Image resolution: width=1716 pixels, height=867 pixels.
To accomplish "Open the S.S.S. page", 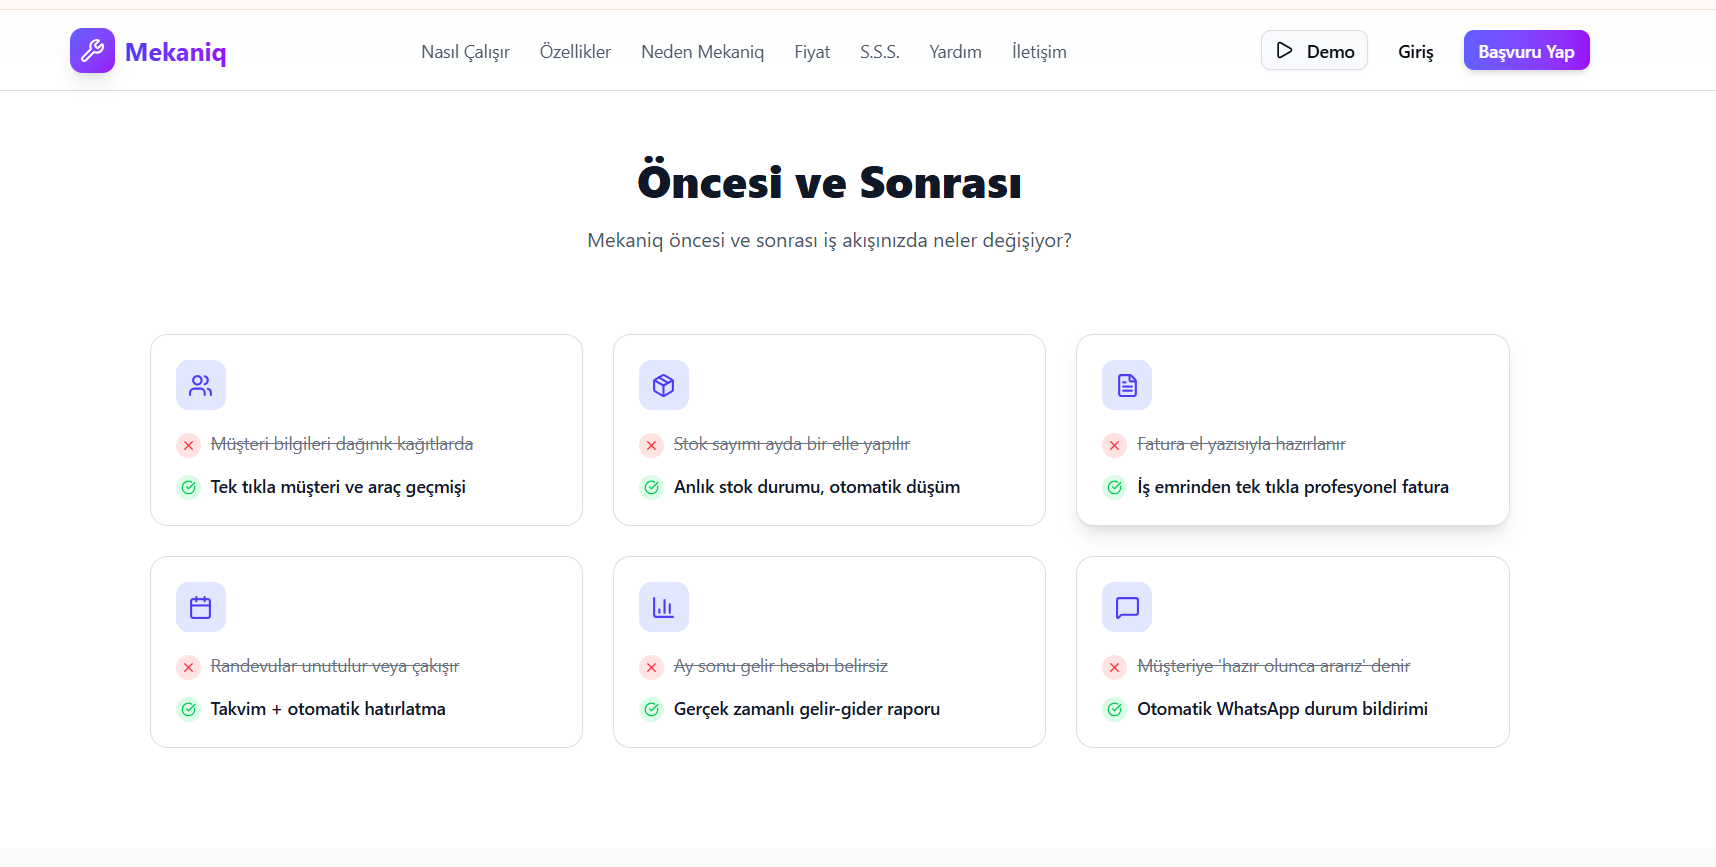I will pyautogui.click(x=879, y=52).
